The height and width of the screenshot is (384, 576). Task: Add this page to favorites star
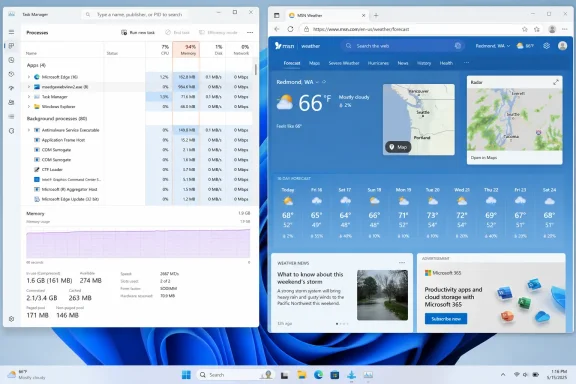pos(525,29)
